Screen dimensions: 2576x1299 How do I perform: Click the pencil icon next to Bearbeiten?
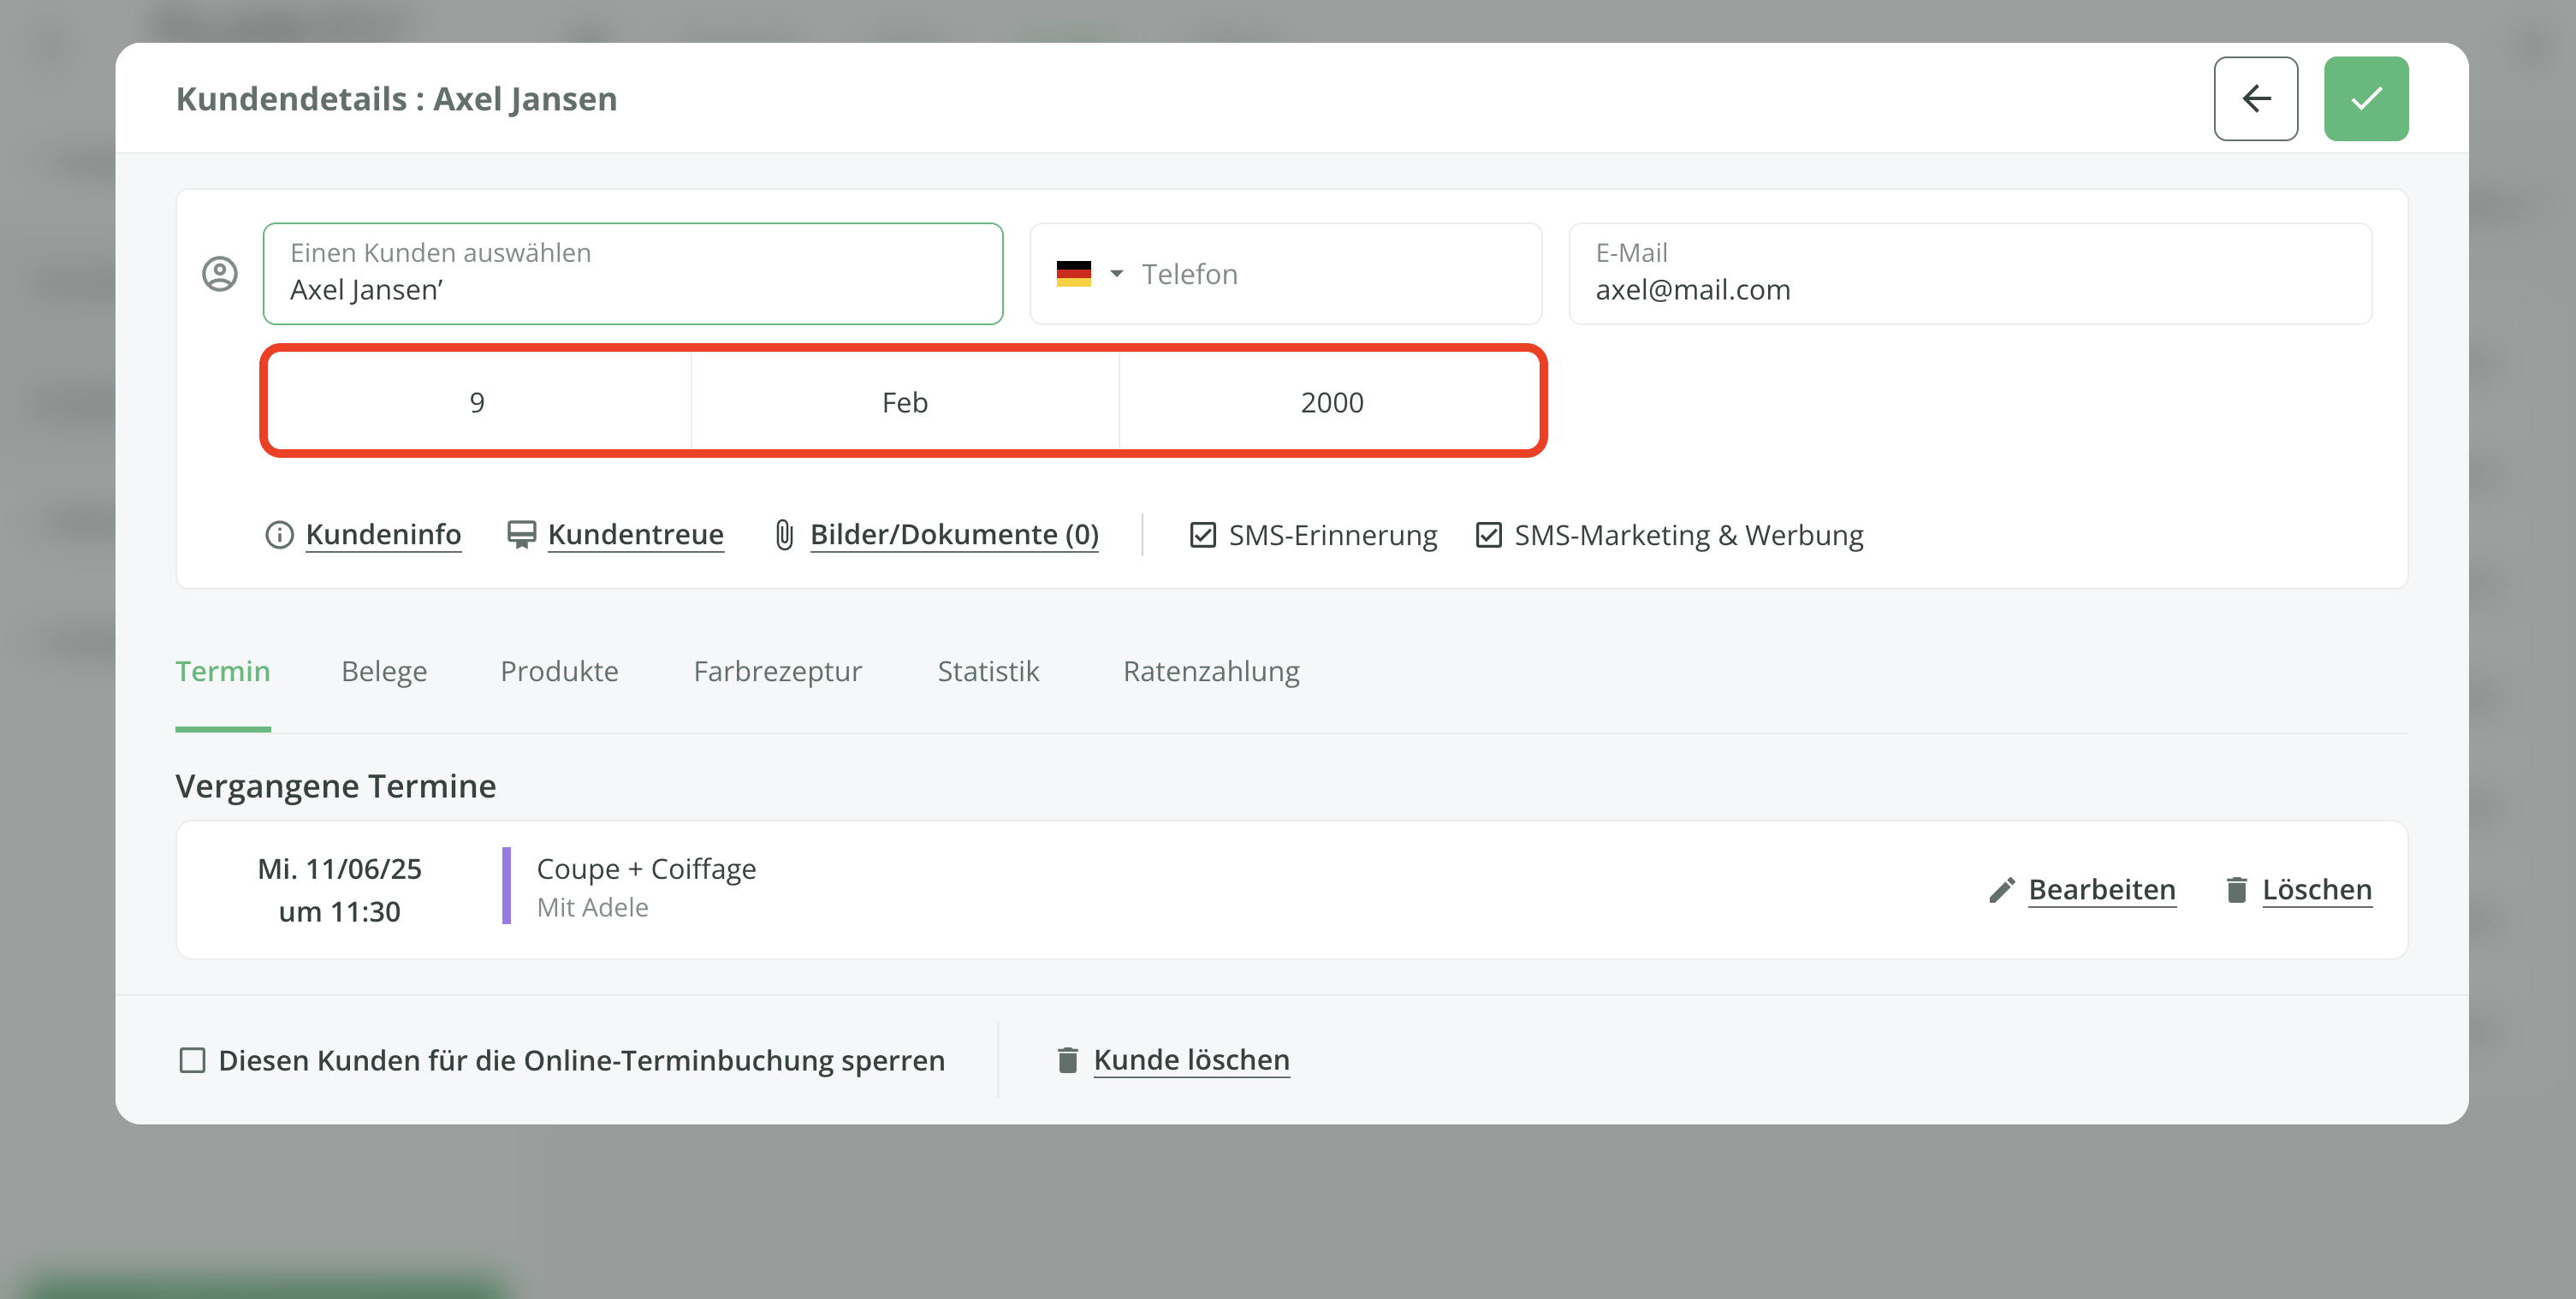[x=2001, y=890]
